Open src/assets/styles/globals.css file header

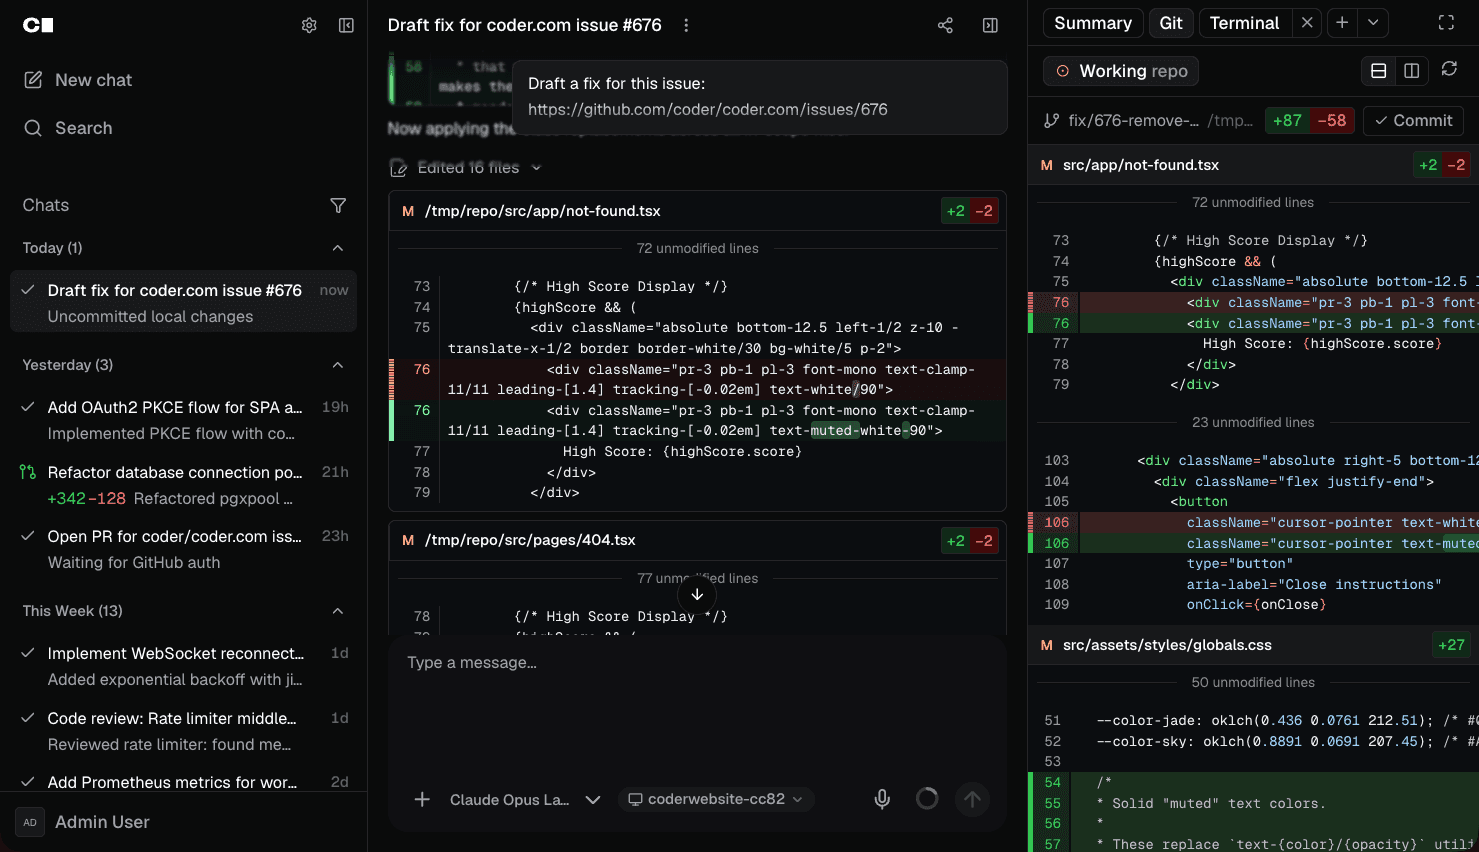[x=1253, y=645]
